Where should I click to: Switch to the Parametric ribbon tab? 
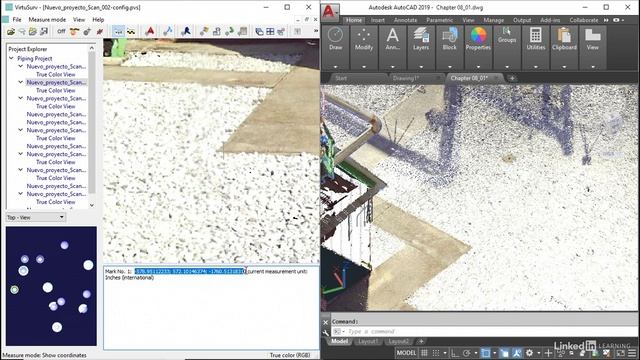point(440,20)
